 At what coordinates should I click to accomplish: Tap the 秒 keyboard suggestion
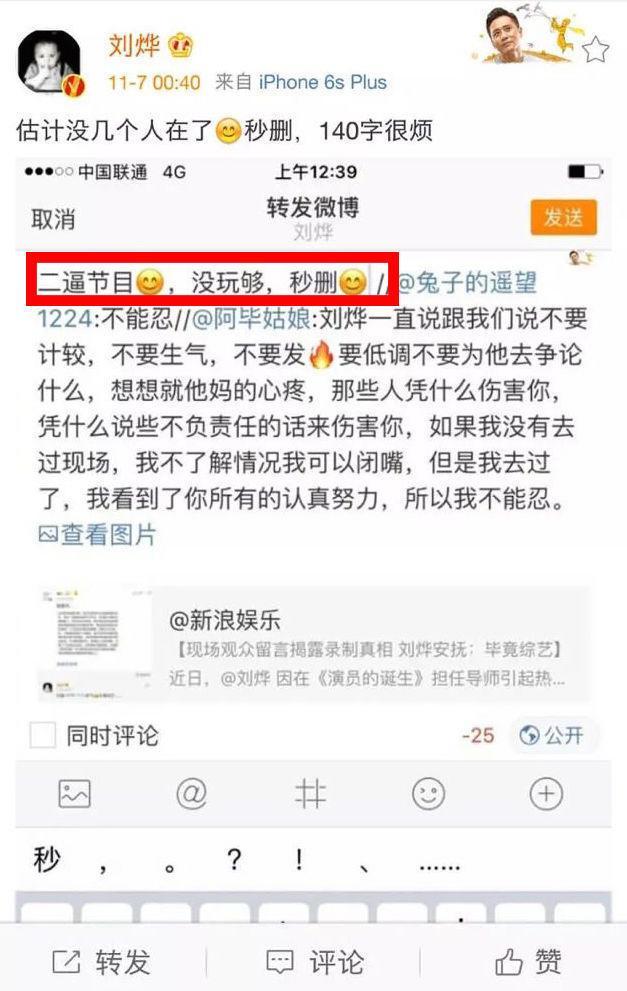coord(46,860)
